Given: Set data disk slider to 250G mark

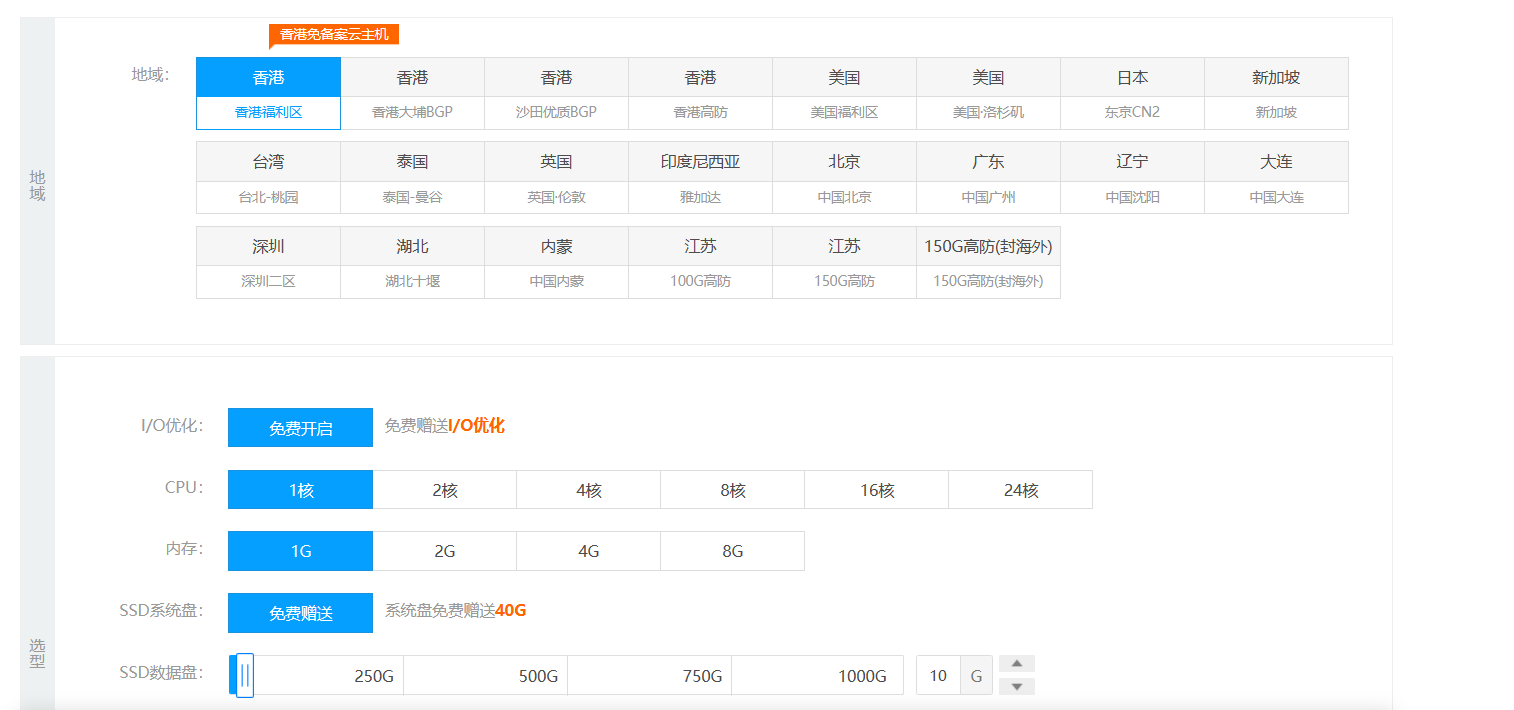Looking at the screenshot, I should tap(374, 676).
